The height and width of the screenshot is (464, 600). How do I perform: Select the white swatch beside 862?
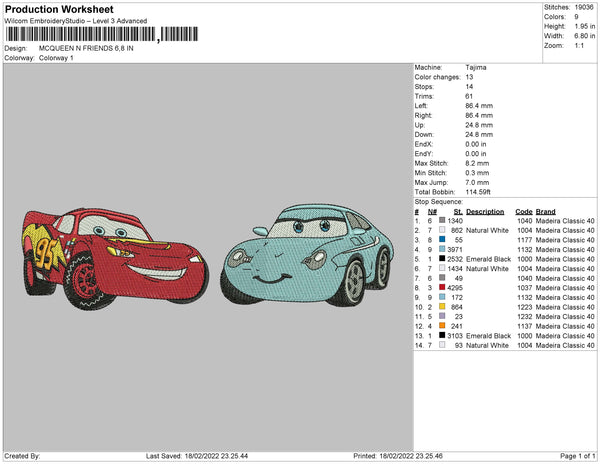(442, 230)
